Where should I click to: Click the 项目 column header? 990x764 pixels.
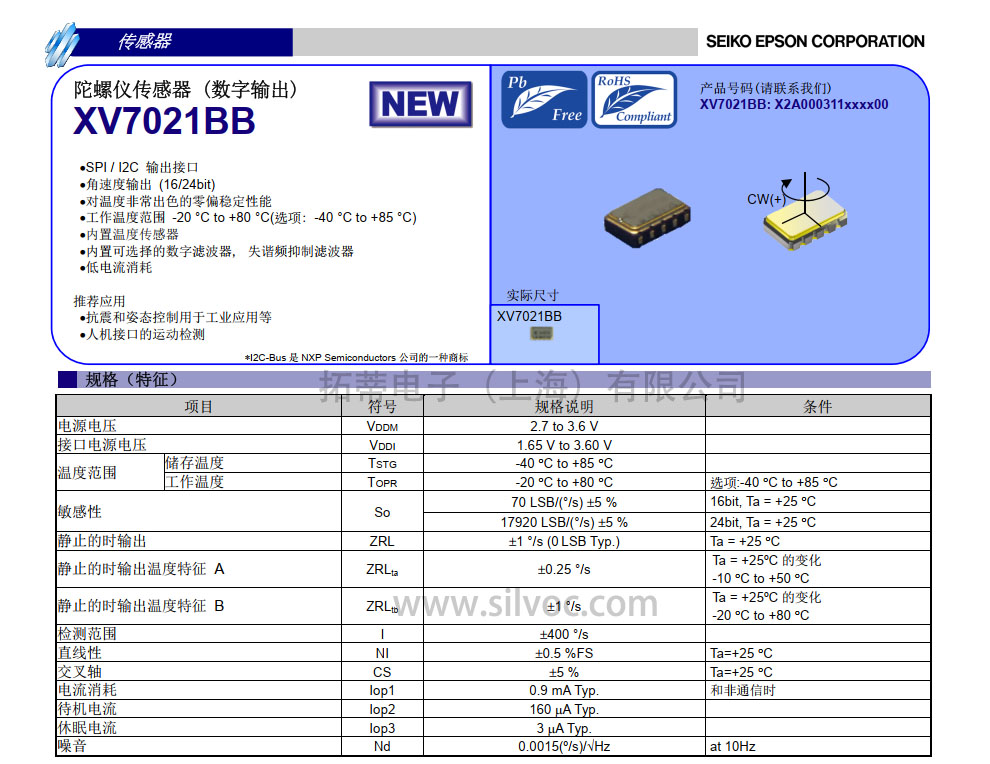point(198,407)
